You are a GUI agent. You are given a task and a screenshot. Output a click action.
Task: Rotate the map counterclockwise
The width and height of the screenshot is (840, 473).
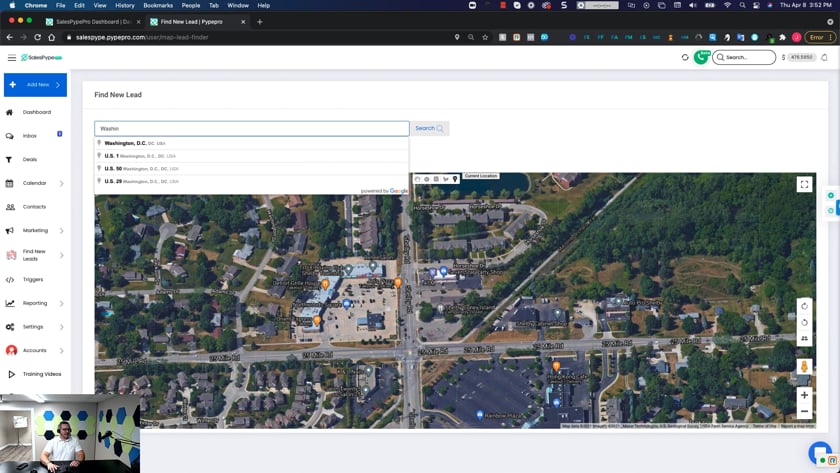pos(804,322)
